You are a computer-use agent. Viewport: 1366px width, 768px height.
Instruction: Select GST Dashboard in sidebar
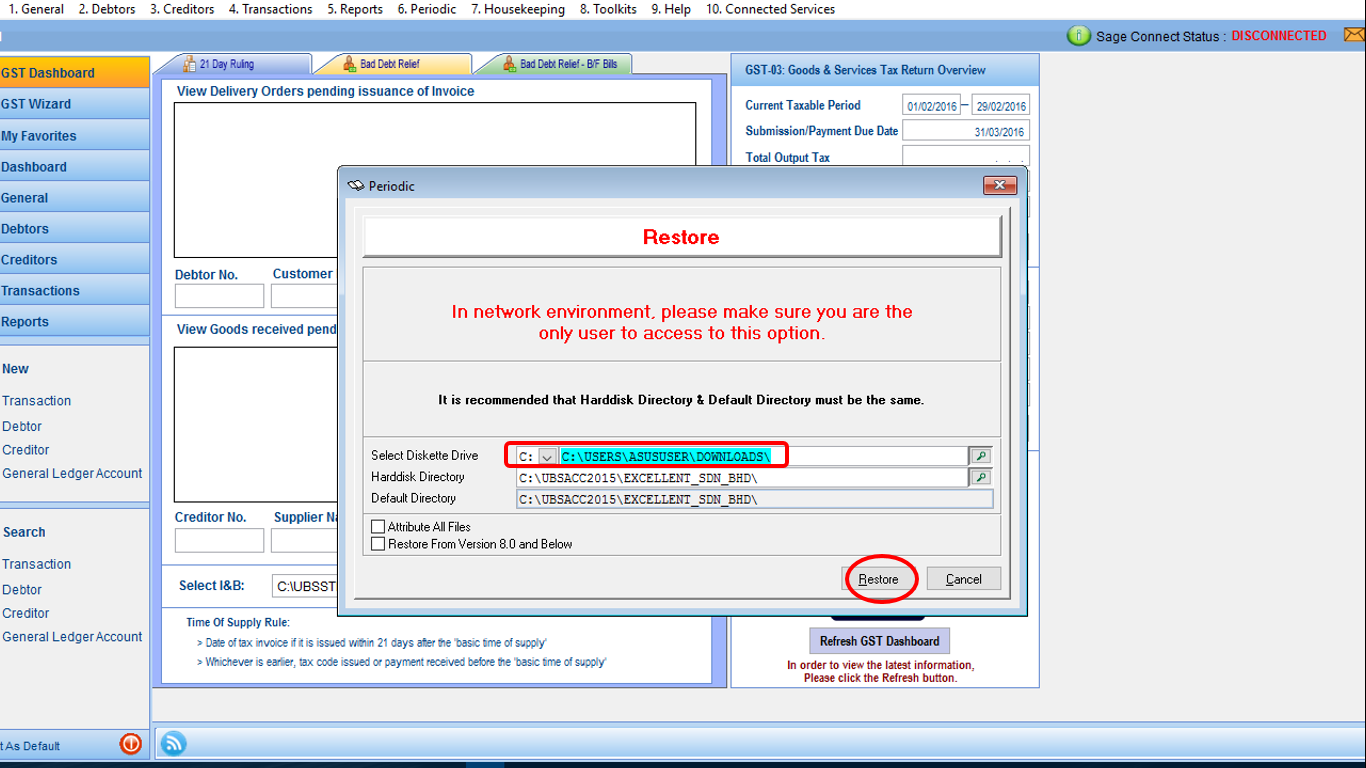pos(74,72)
